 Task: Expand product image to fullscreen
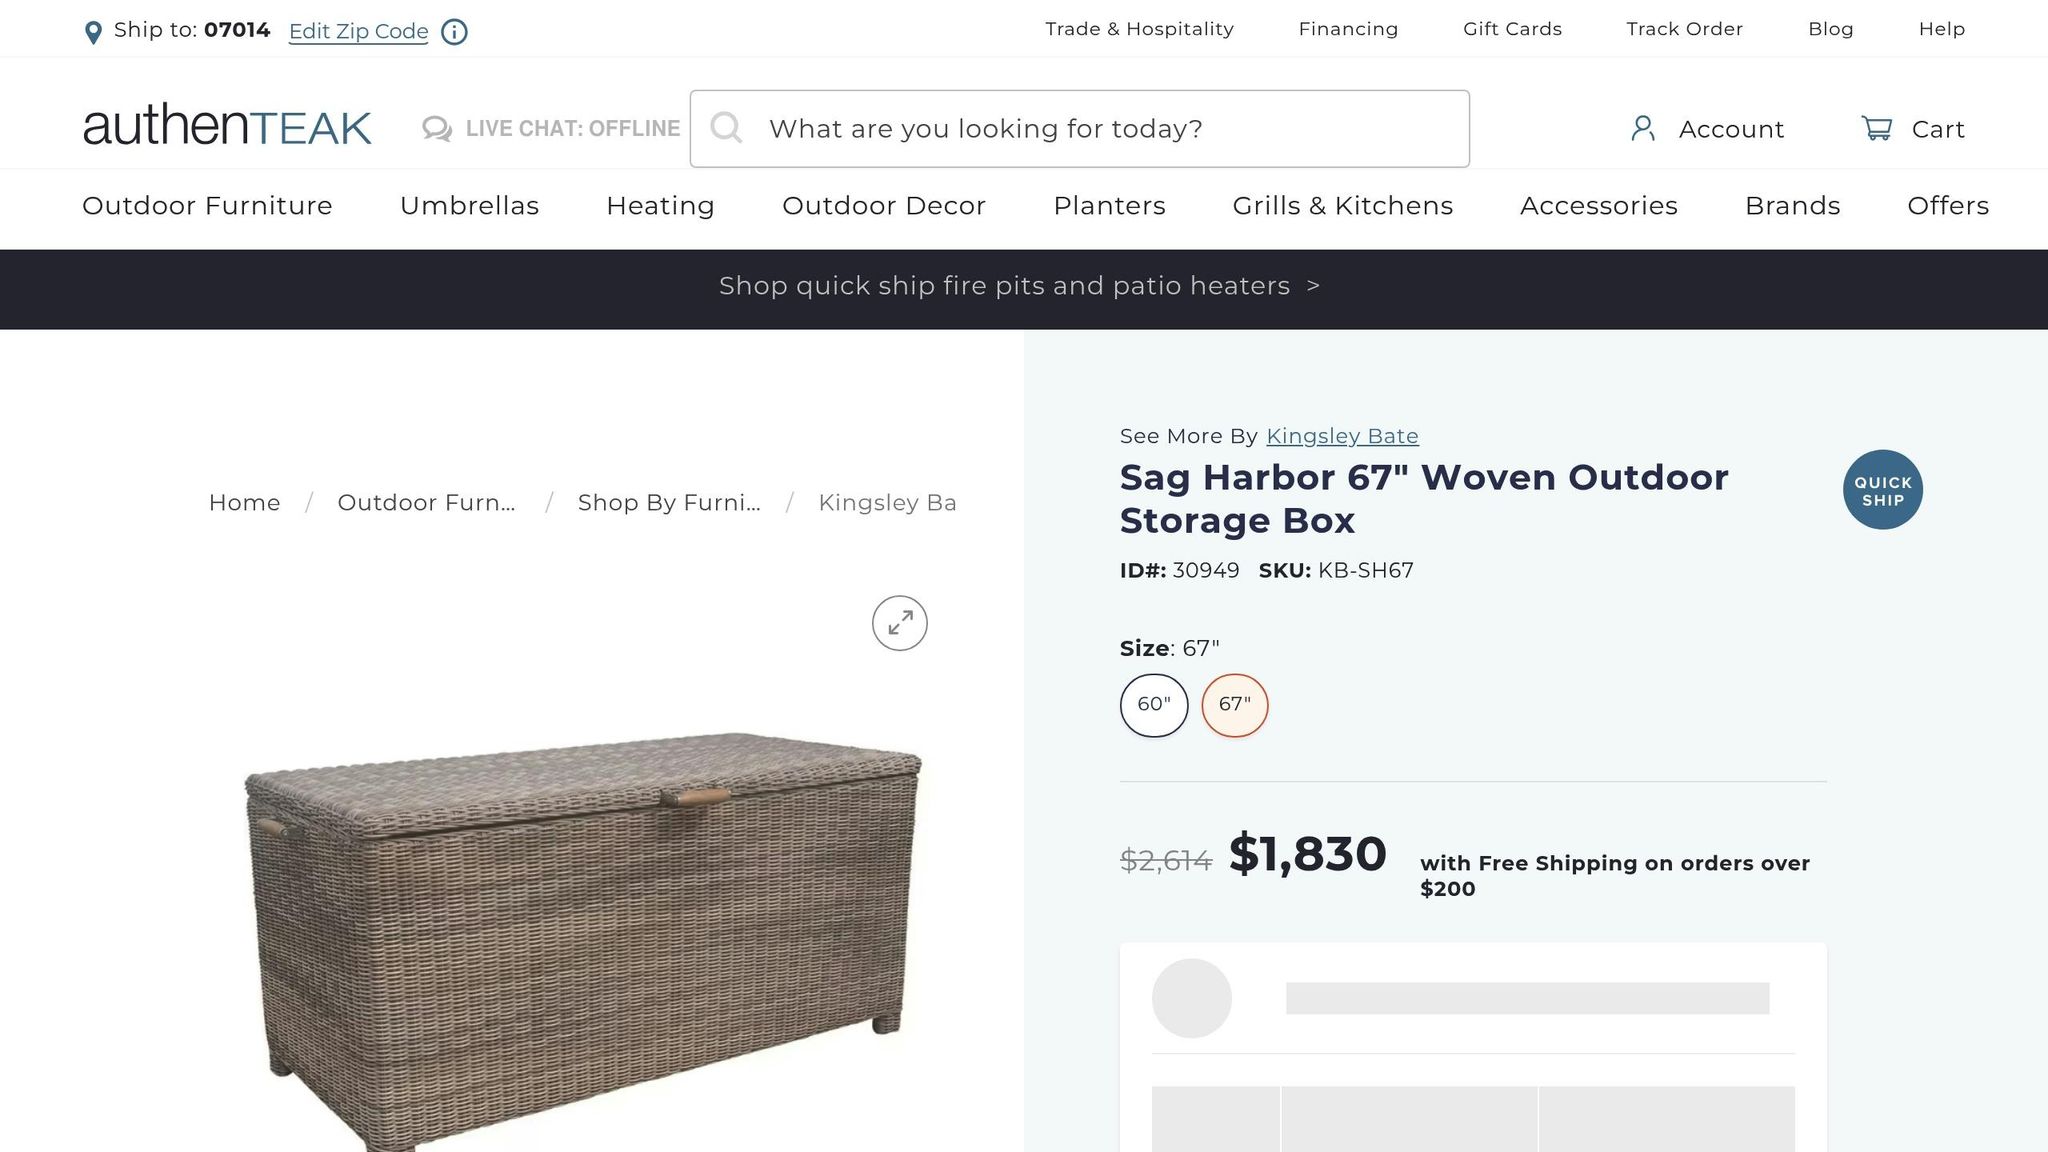[x=899, y=623]
